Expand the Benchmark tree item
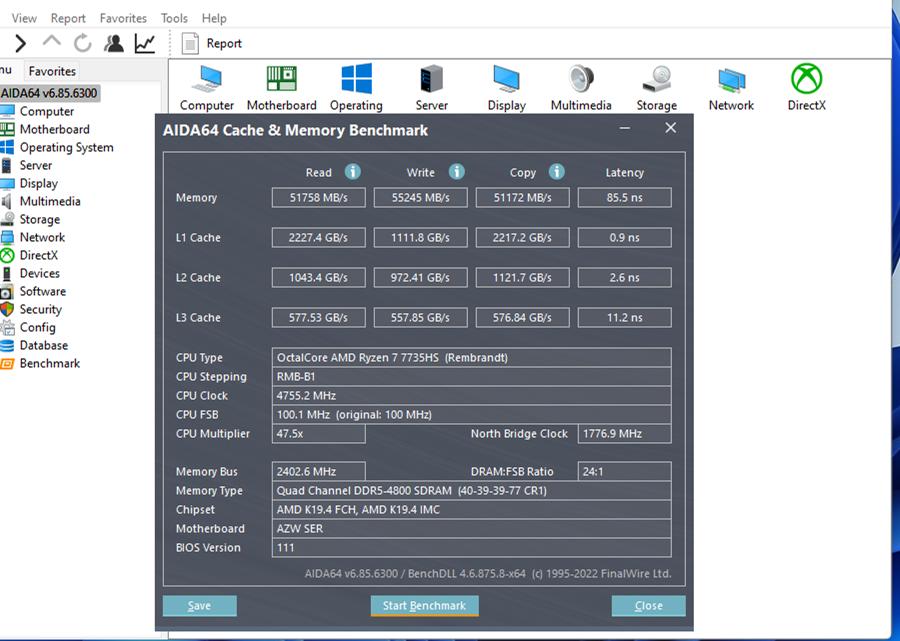 click(x=49, y=363)
